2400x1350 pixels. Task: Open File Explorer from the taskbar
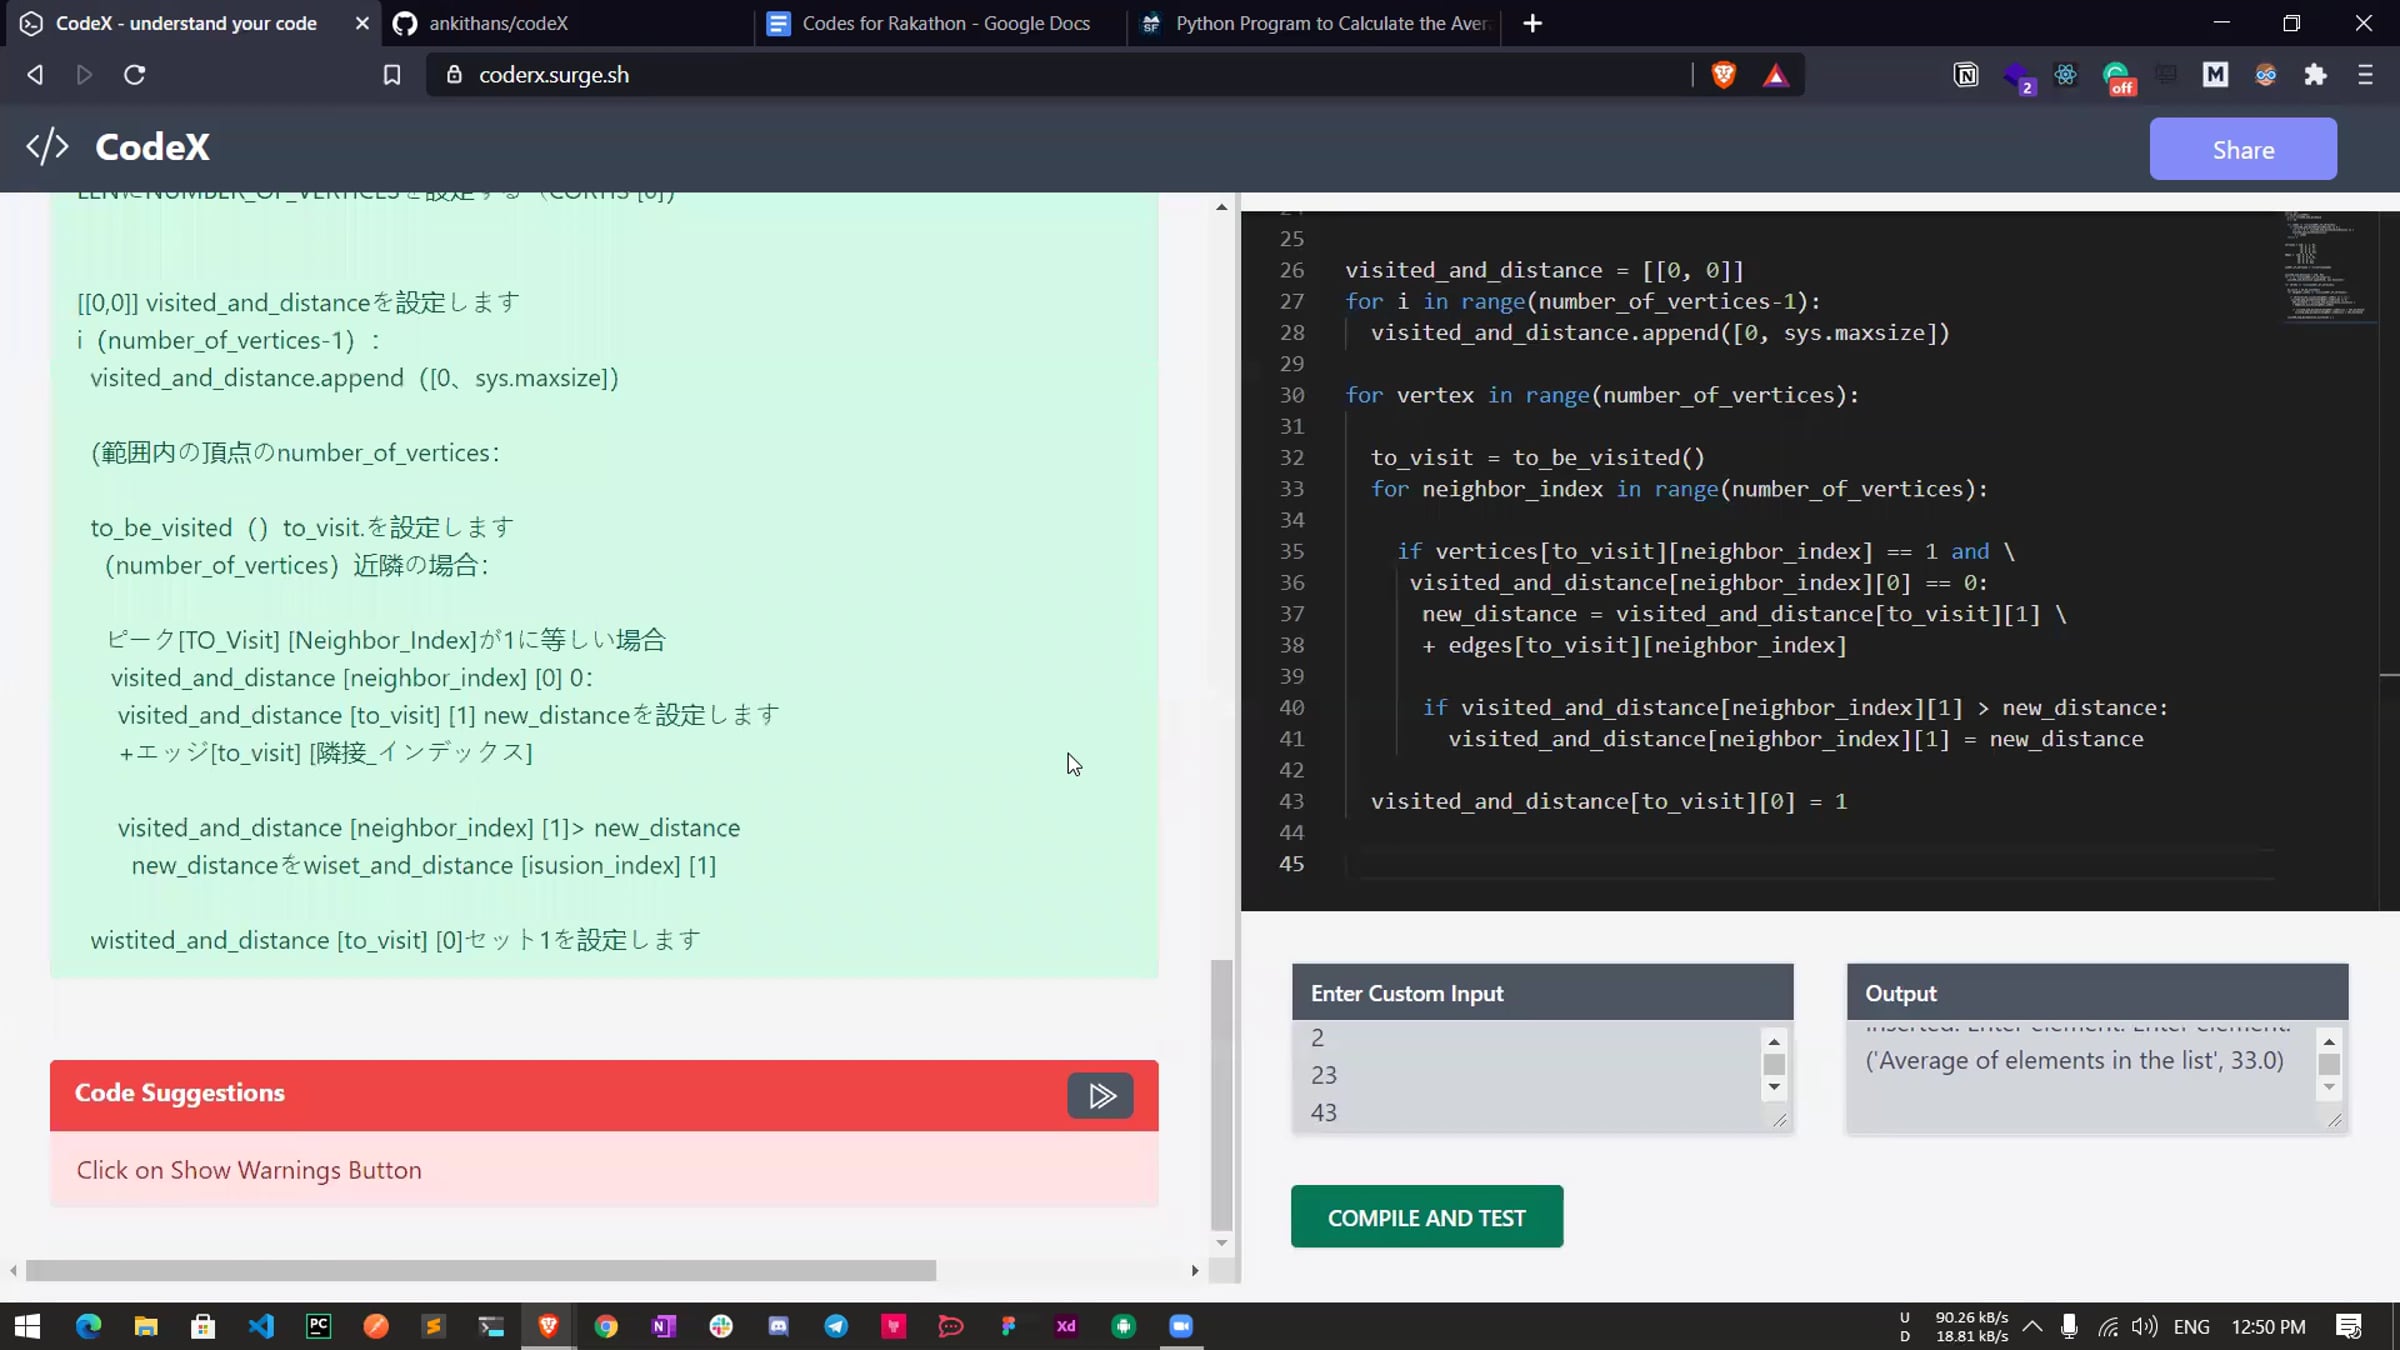click(146, 1326)
